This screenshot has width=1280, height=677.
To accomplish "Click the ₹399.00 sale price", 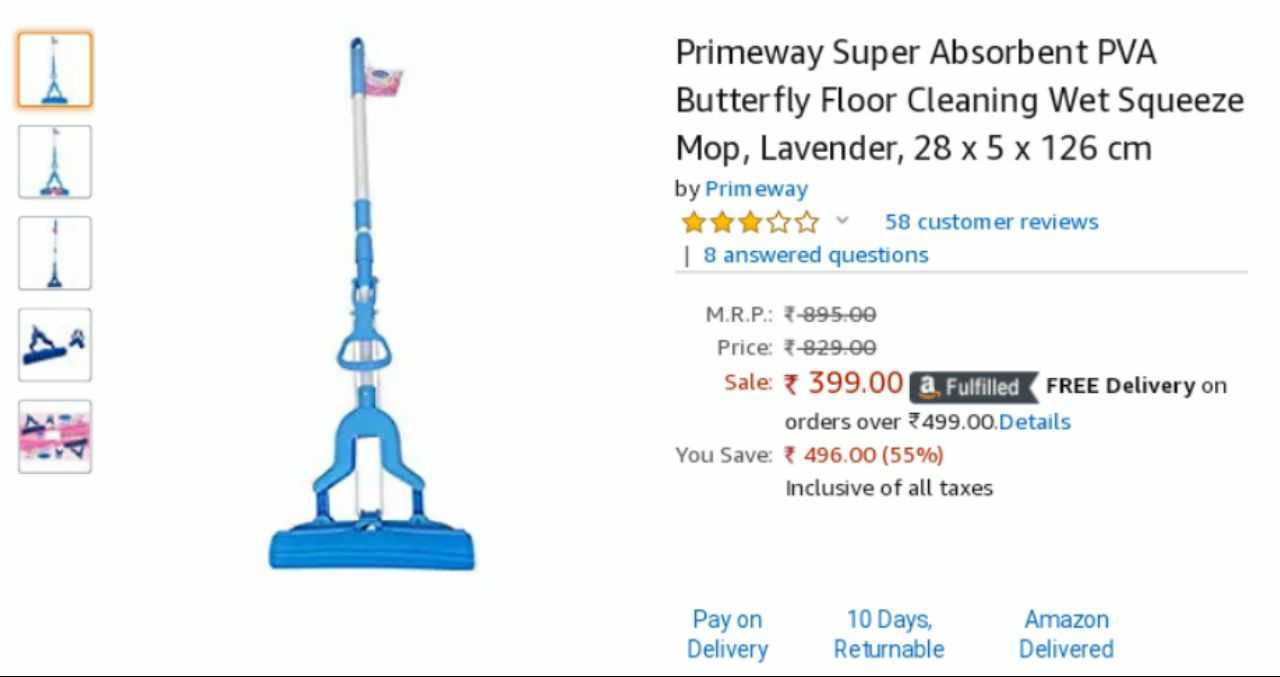I will coord(844,383).
